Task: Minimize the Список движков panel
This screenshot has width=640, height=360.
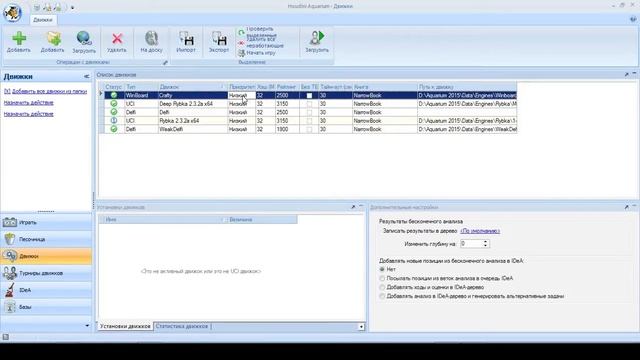Action: pyautogui.click(x=634, y=74)
